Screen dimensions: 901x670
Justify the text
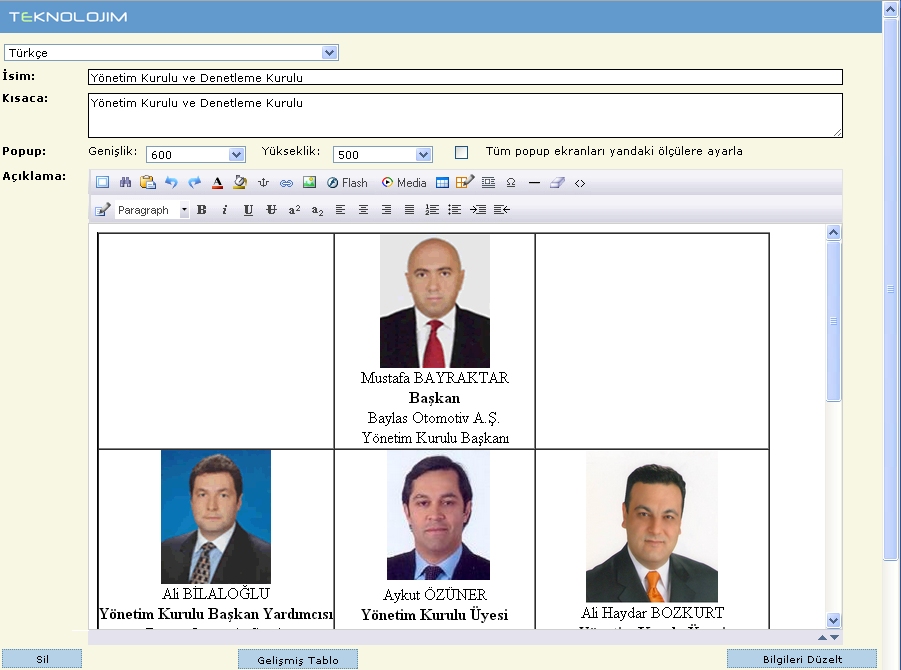(409, 210)
